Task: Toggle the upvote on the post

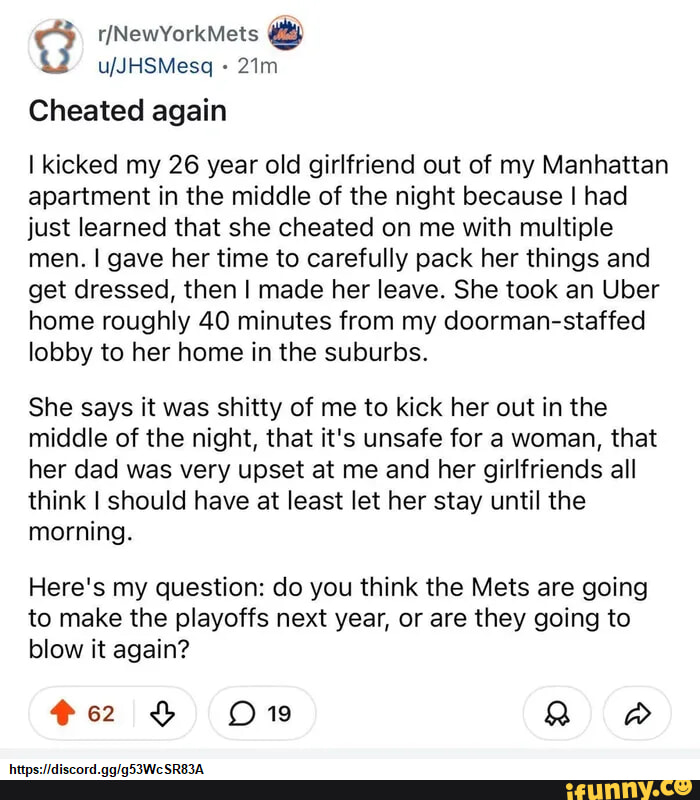Action: pos(62,714)
